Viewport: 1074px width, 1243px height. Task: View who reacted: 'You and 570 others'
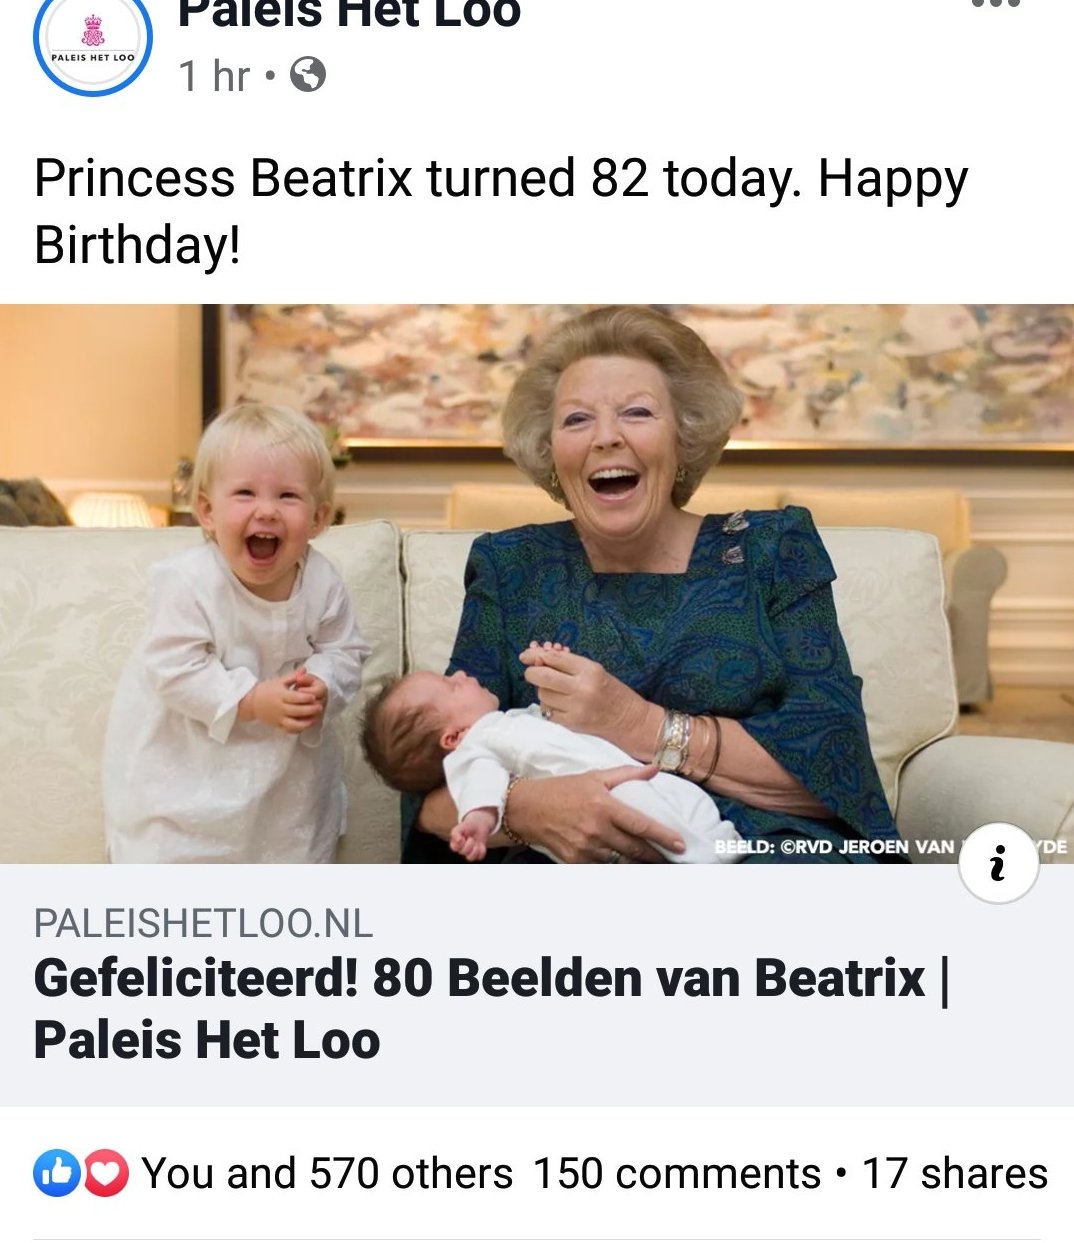(327, 1173)
